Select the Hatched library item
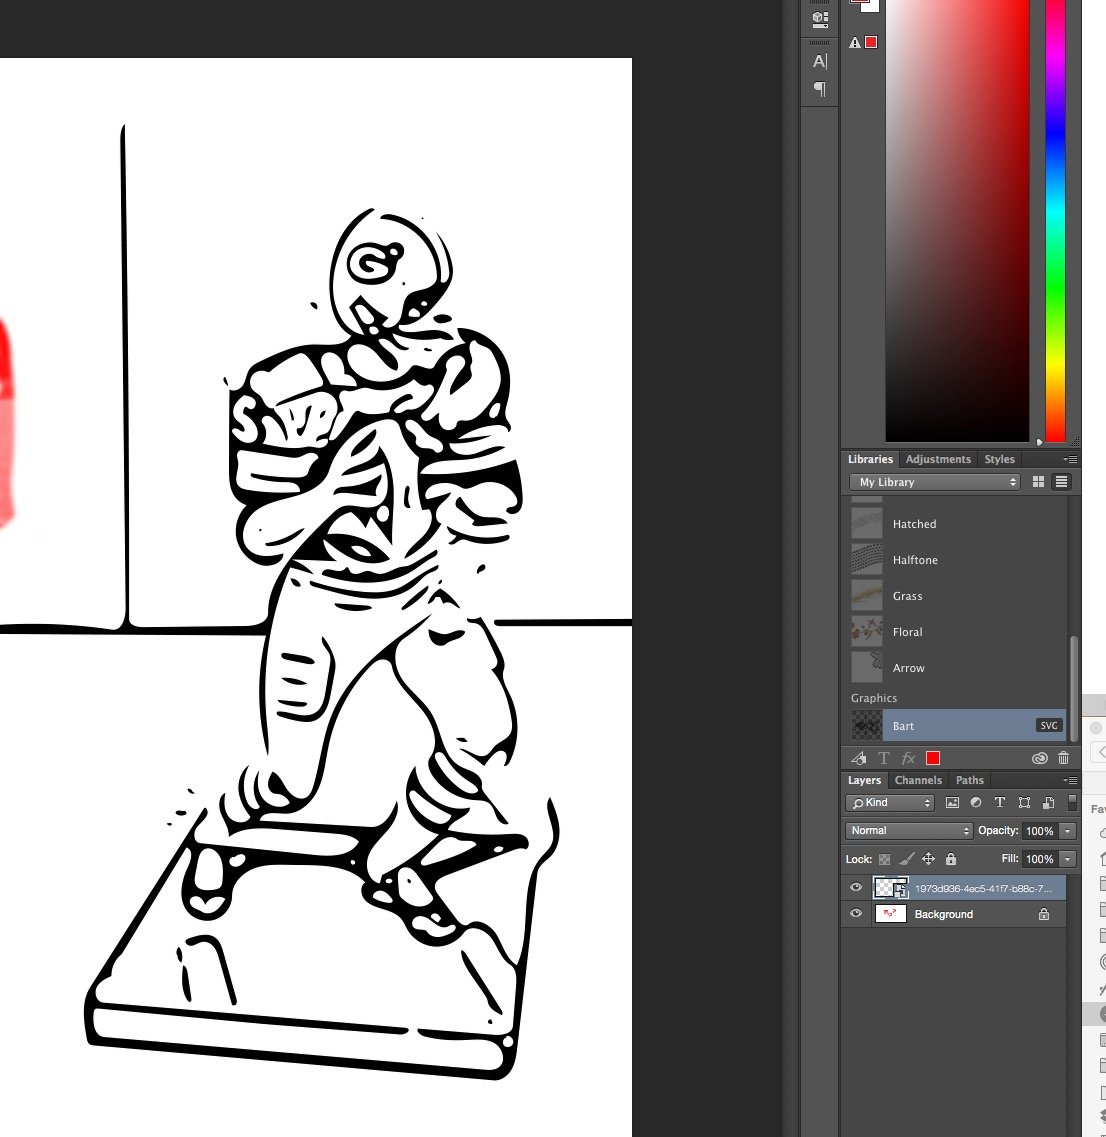Image resolution: width=1106 pixels, height=1137 pixels. [x=957, y=524]
